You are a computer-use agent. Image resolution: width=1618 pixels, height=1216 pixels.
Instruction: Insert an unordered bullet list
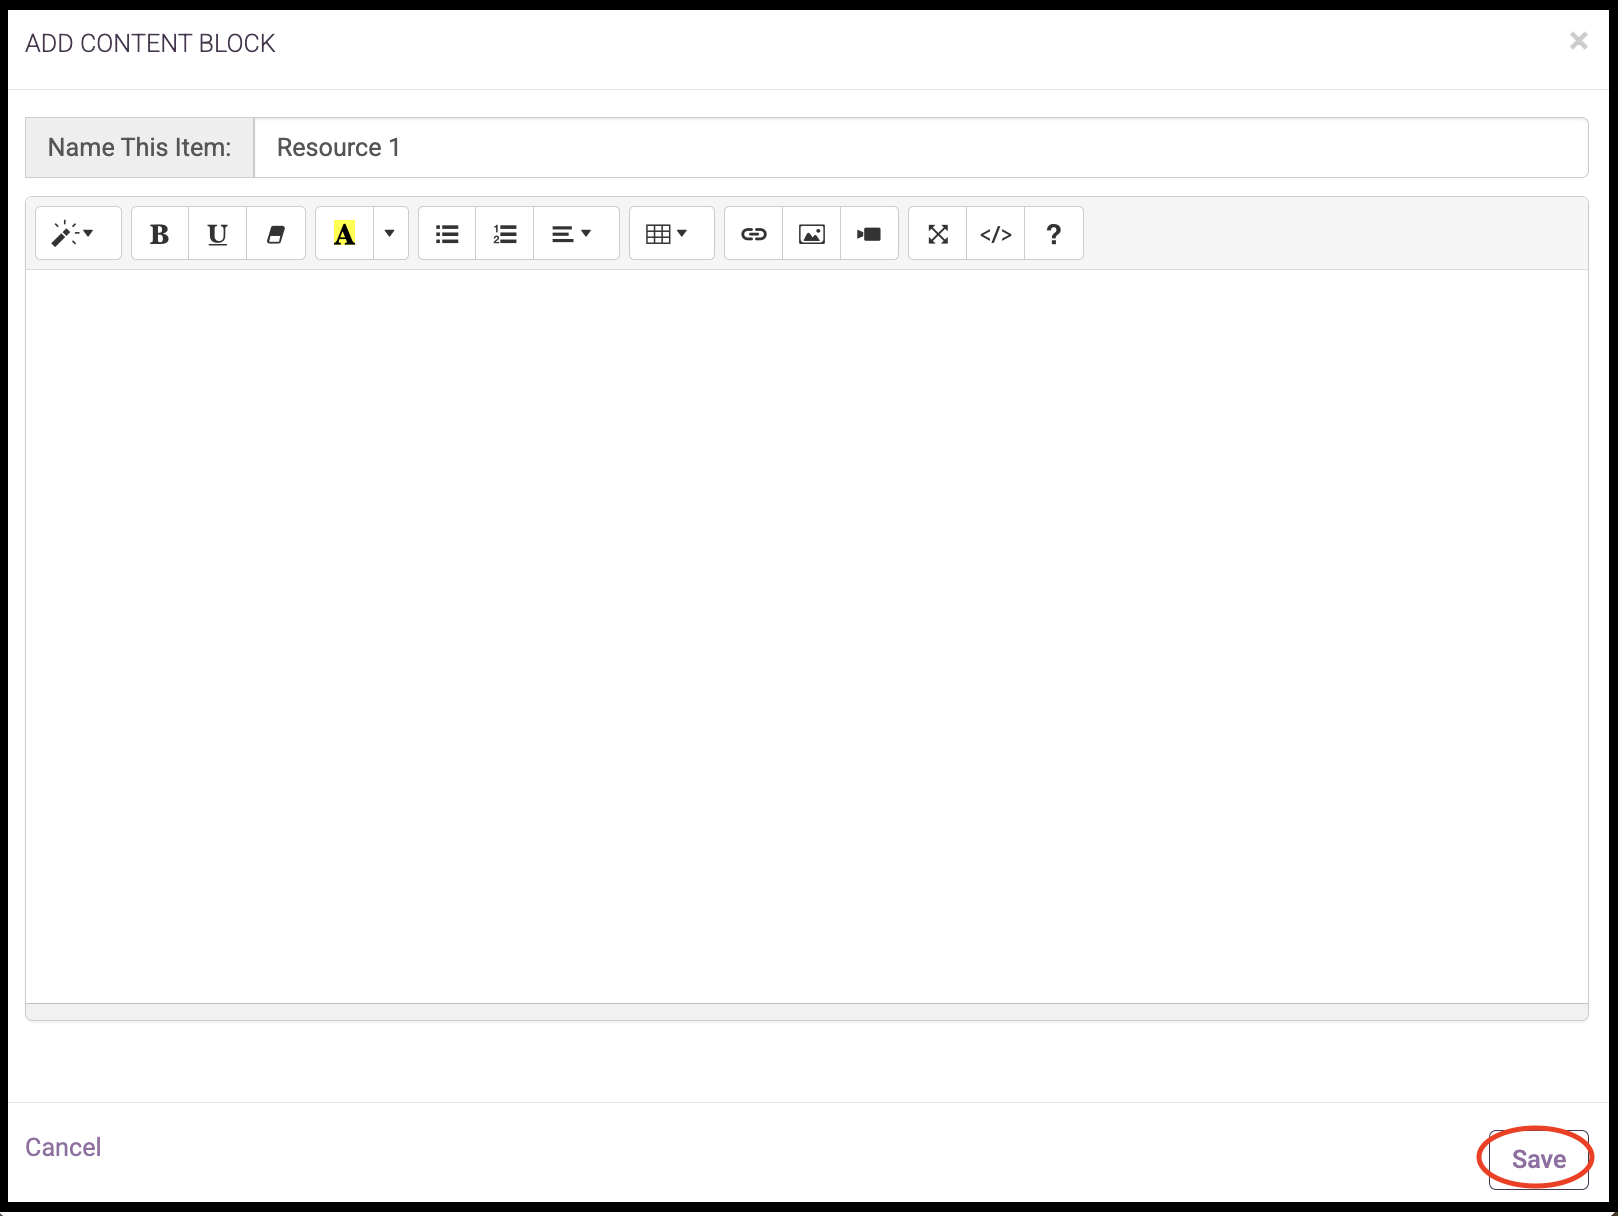[x=447, y=234]
